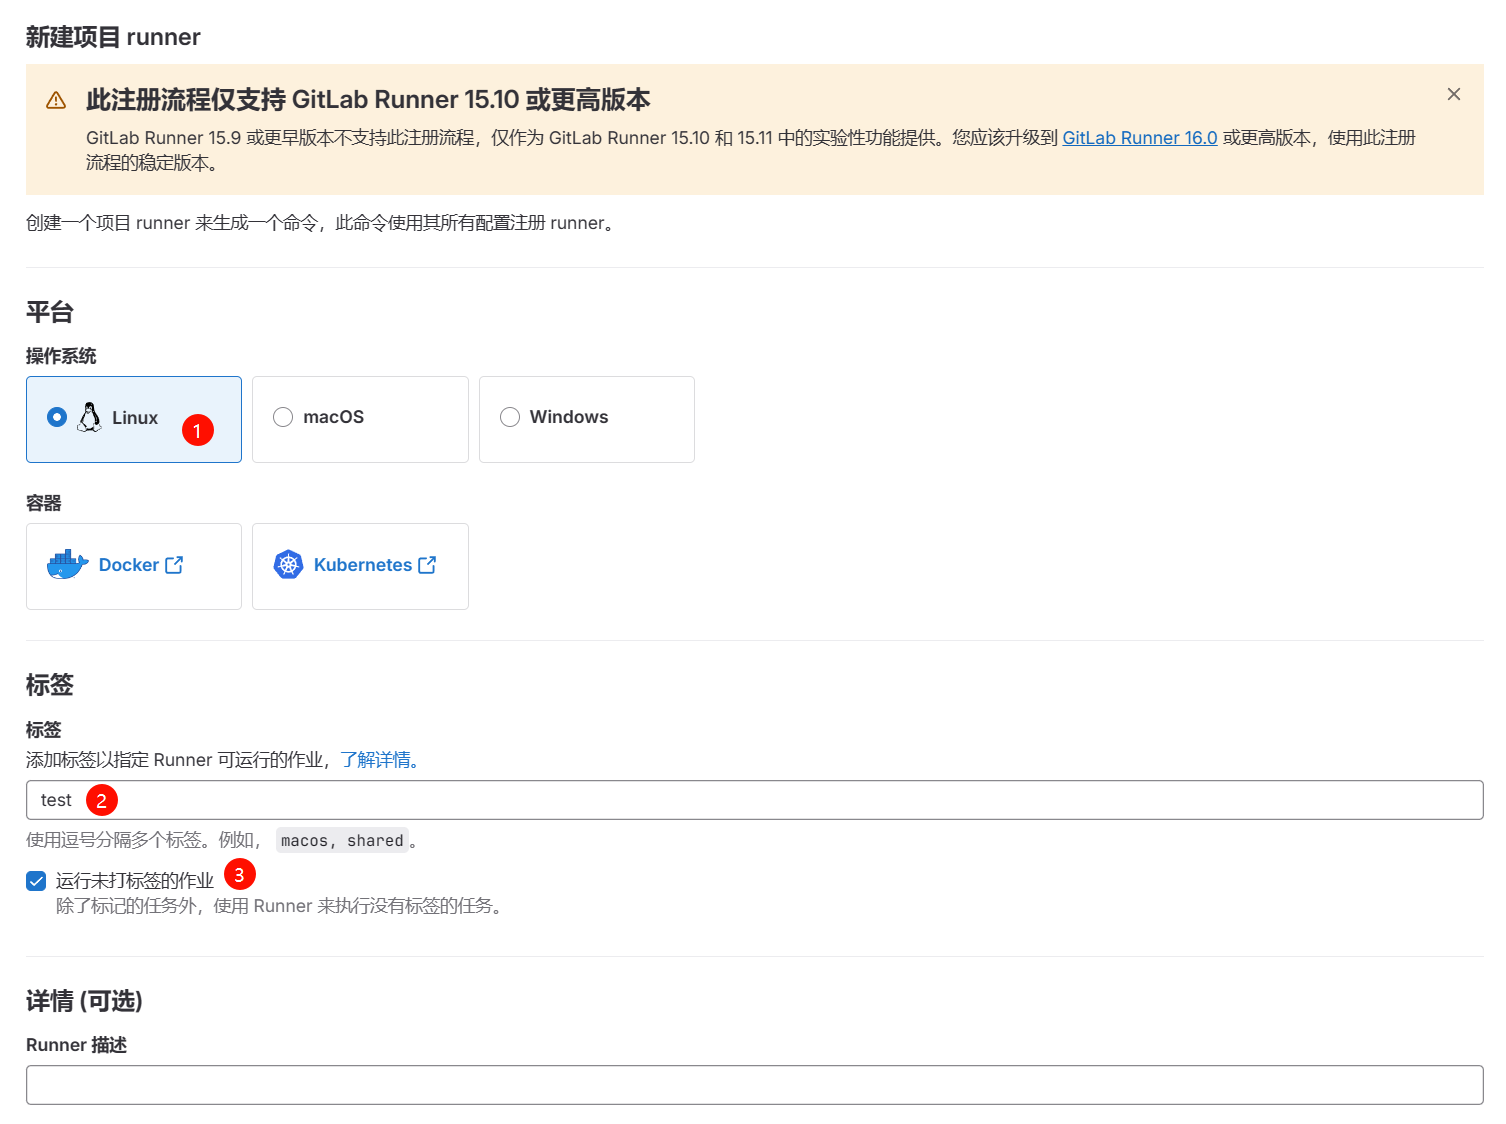The height and width of the screenshot is (1124, 1506).
Task: Open the Docker text link
Action: pos(129,565)
